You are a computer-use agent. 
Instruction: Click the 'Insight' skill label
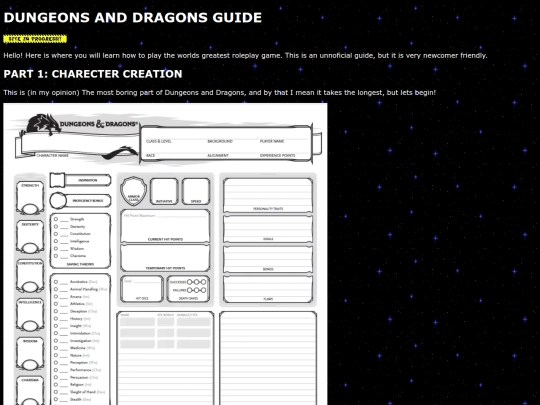coord(76,326)
